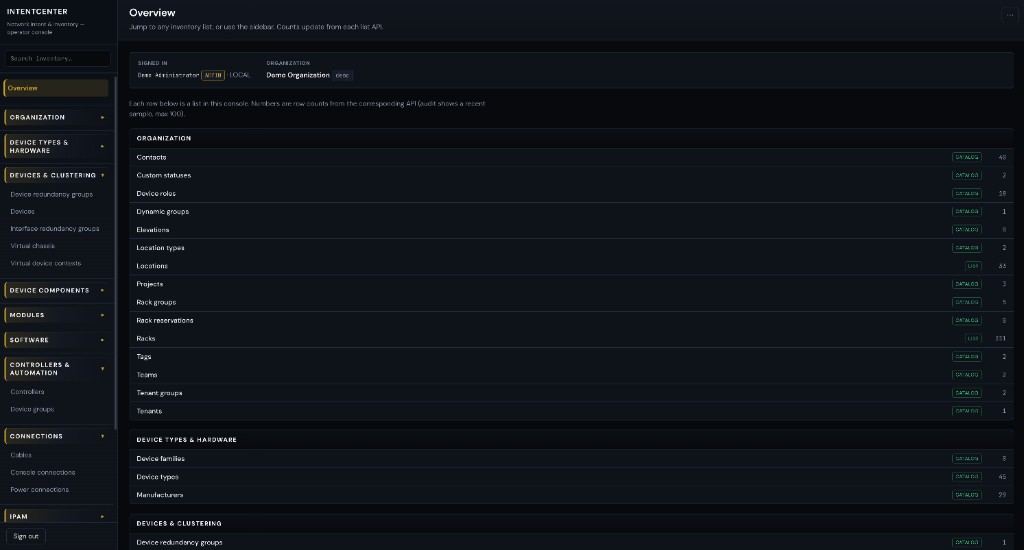Viewport: 1024px width, 550px height.
Task: Expand the Modules sidebar group
Action: pyautogui.click(x=56, y=315)
